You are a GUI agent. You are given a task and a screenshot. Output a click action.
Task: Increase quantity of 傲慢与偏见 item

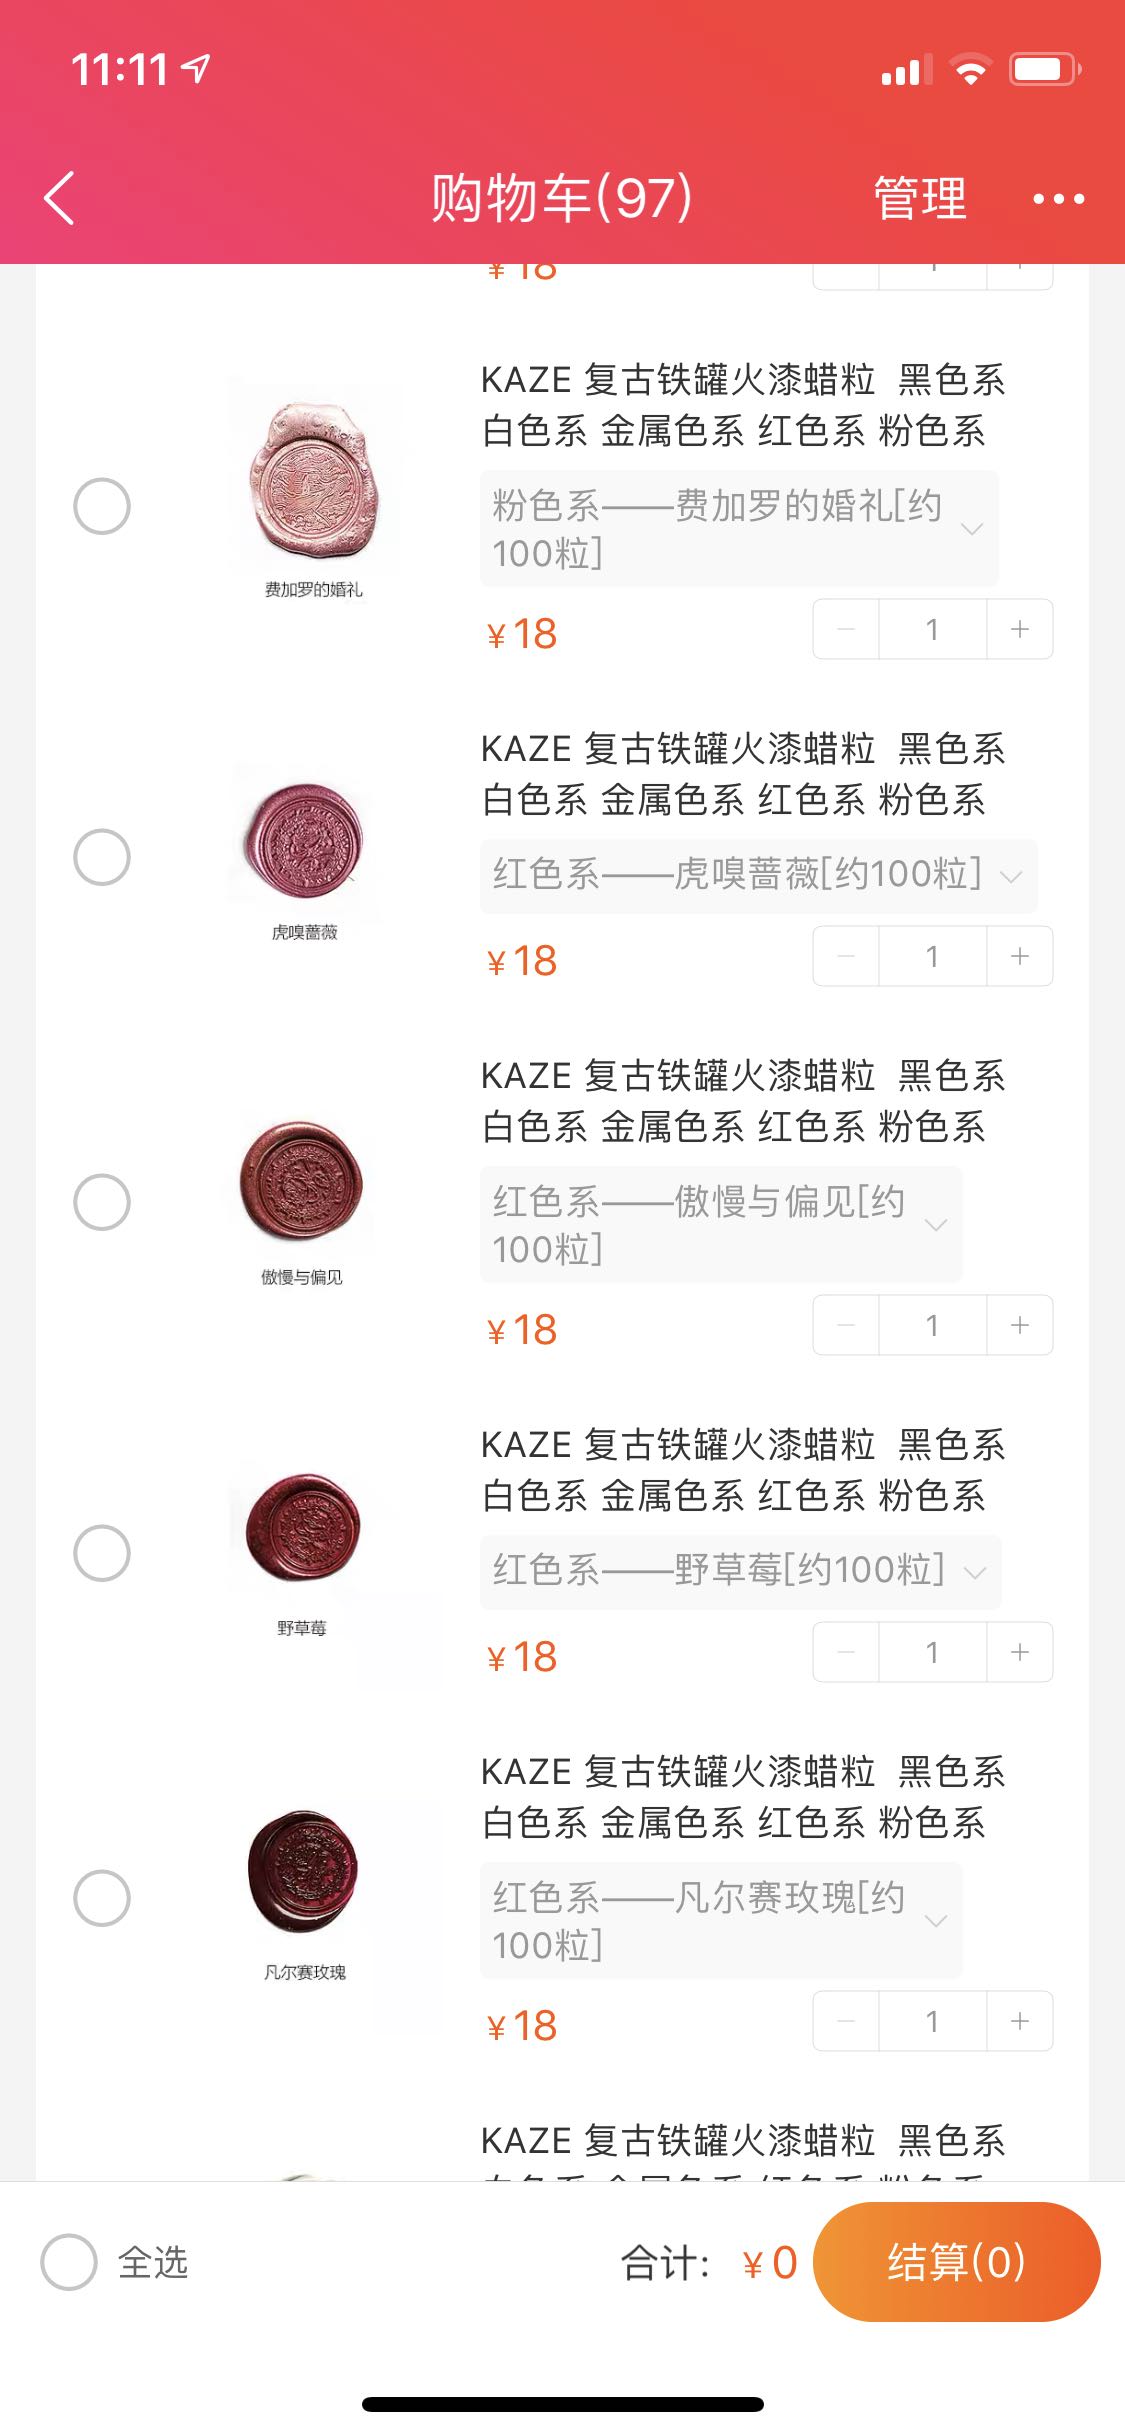coord(1019,1325)
